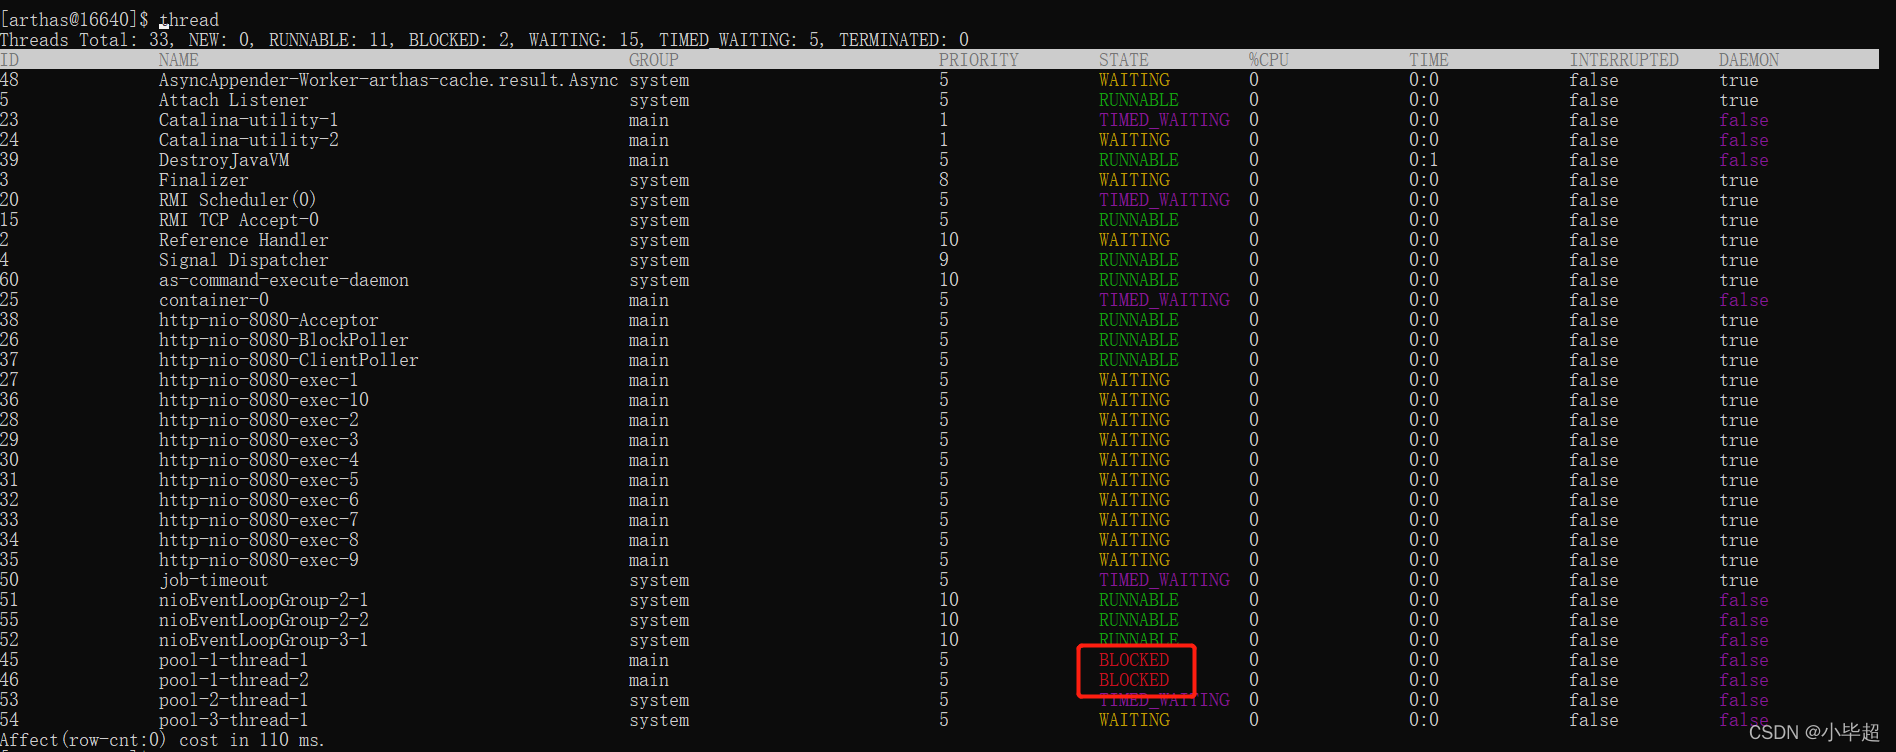Click the http-nio-8080-ClientPoller thread name
This screenshot has width=1896, height=752.
289,360
